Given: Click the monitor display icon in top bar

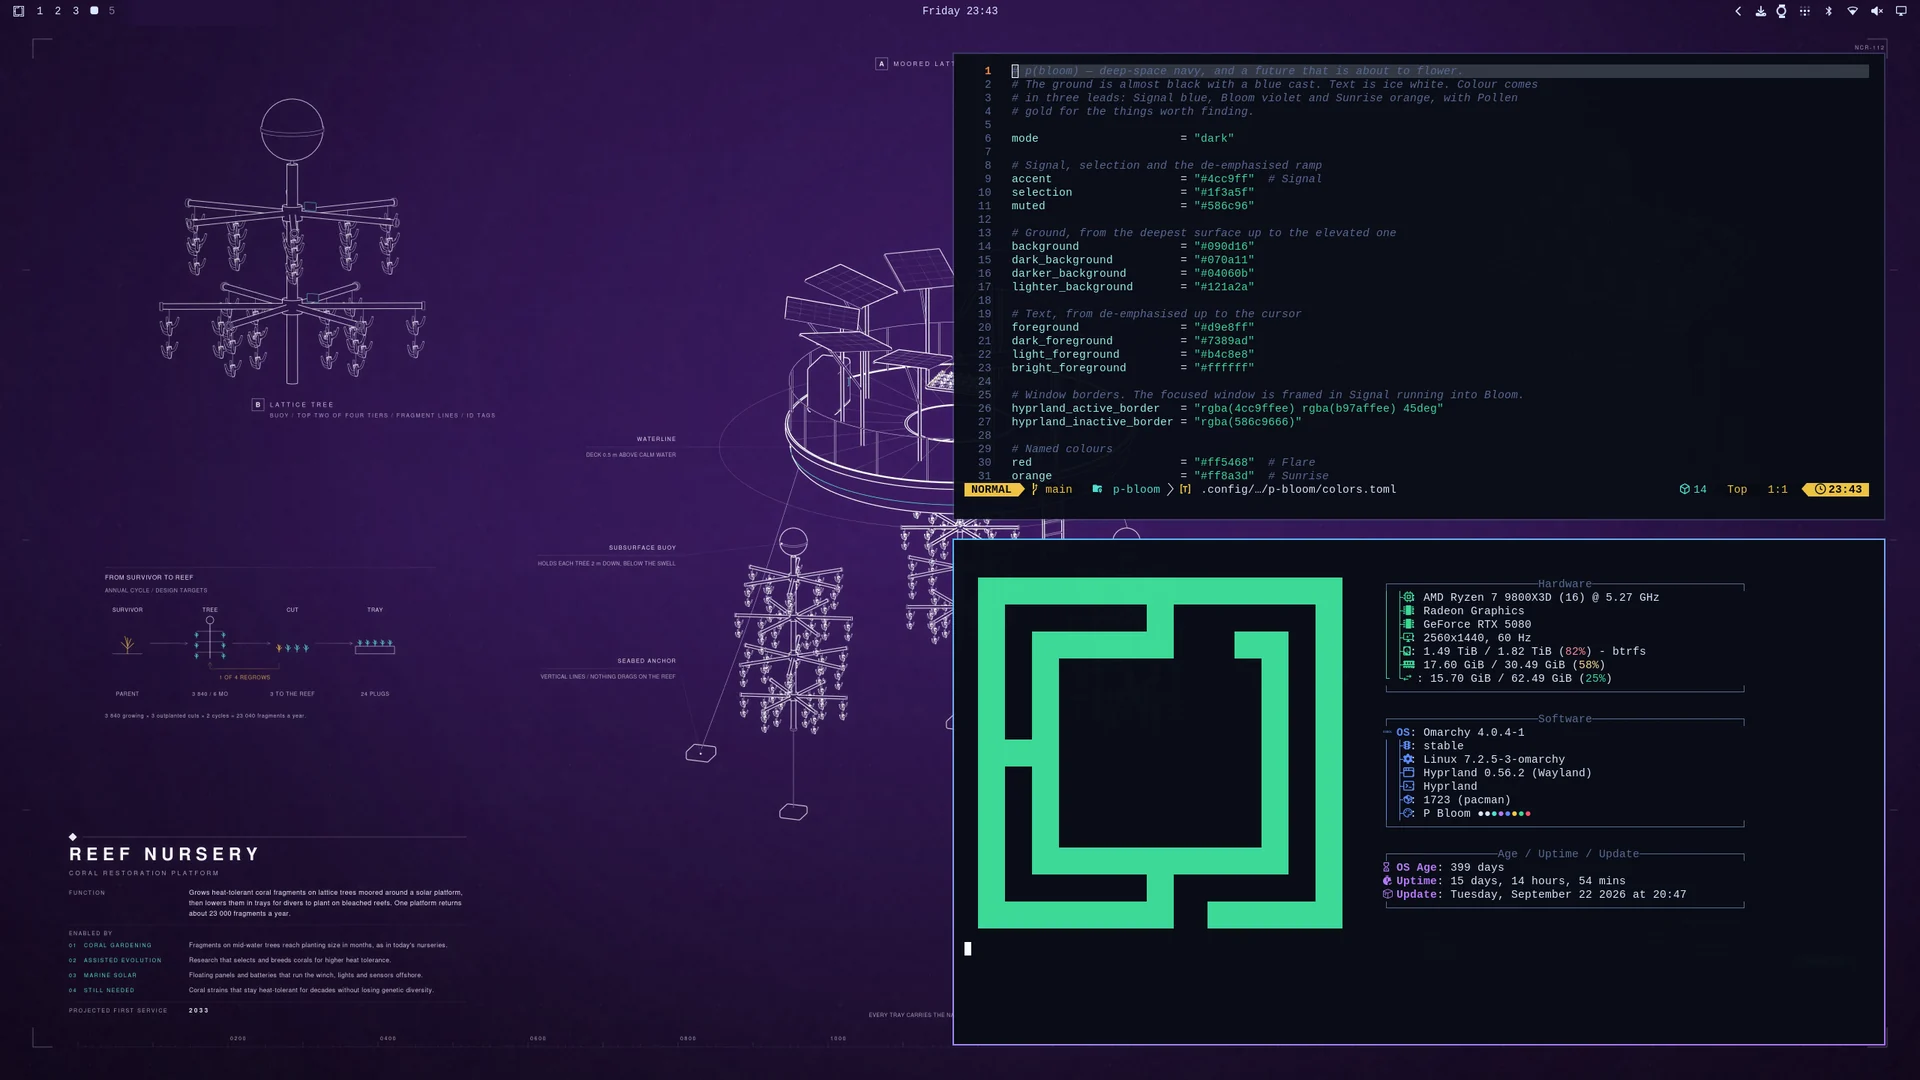Looking at the screenshot, I should click(1901, 11).
